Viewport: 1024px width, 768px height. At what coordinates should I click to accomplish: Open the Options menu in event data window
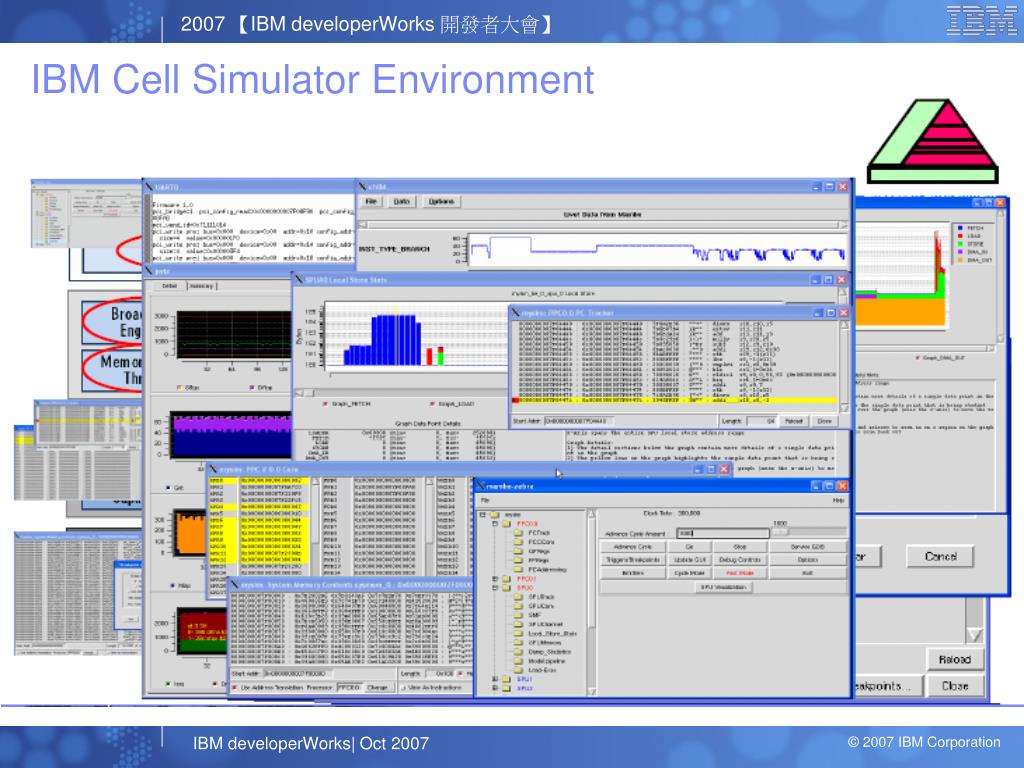pos(441,201)
